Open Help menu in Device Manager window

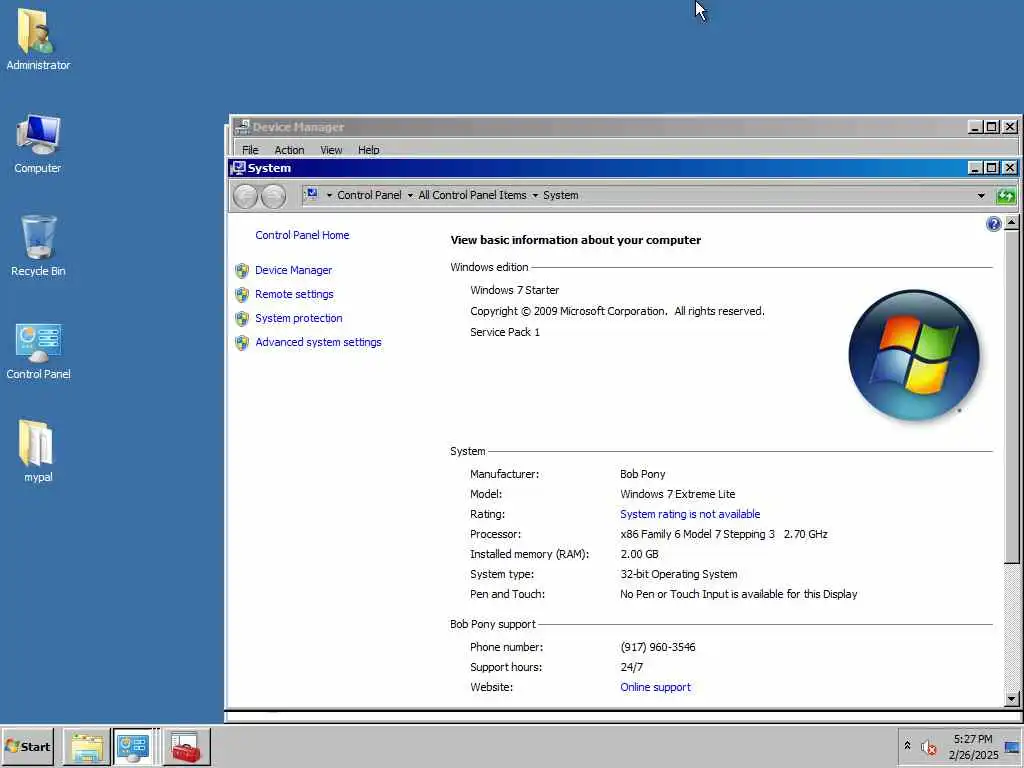coord(368,150)
